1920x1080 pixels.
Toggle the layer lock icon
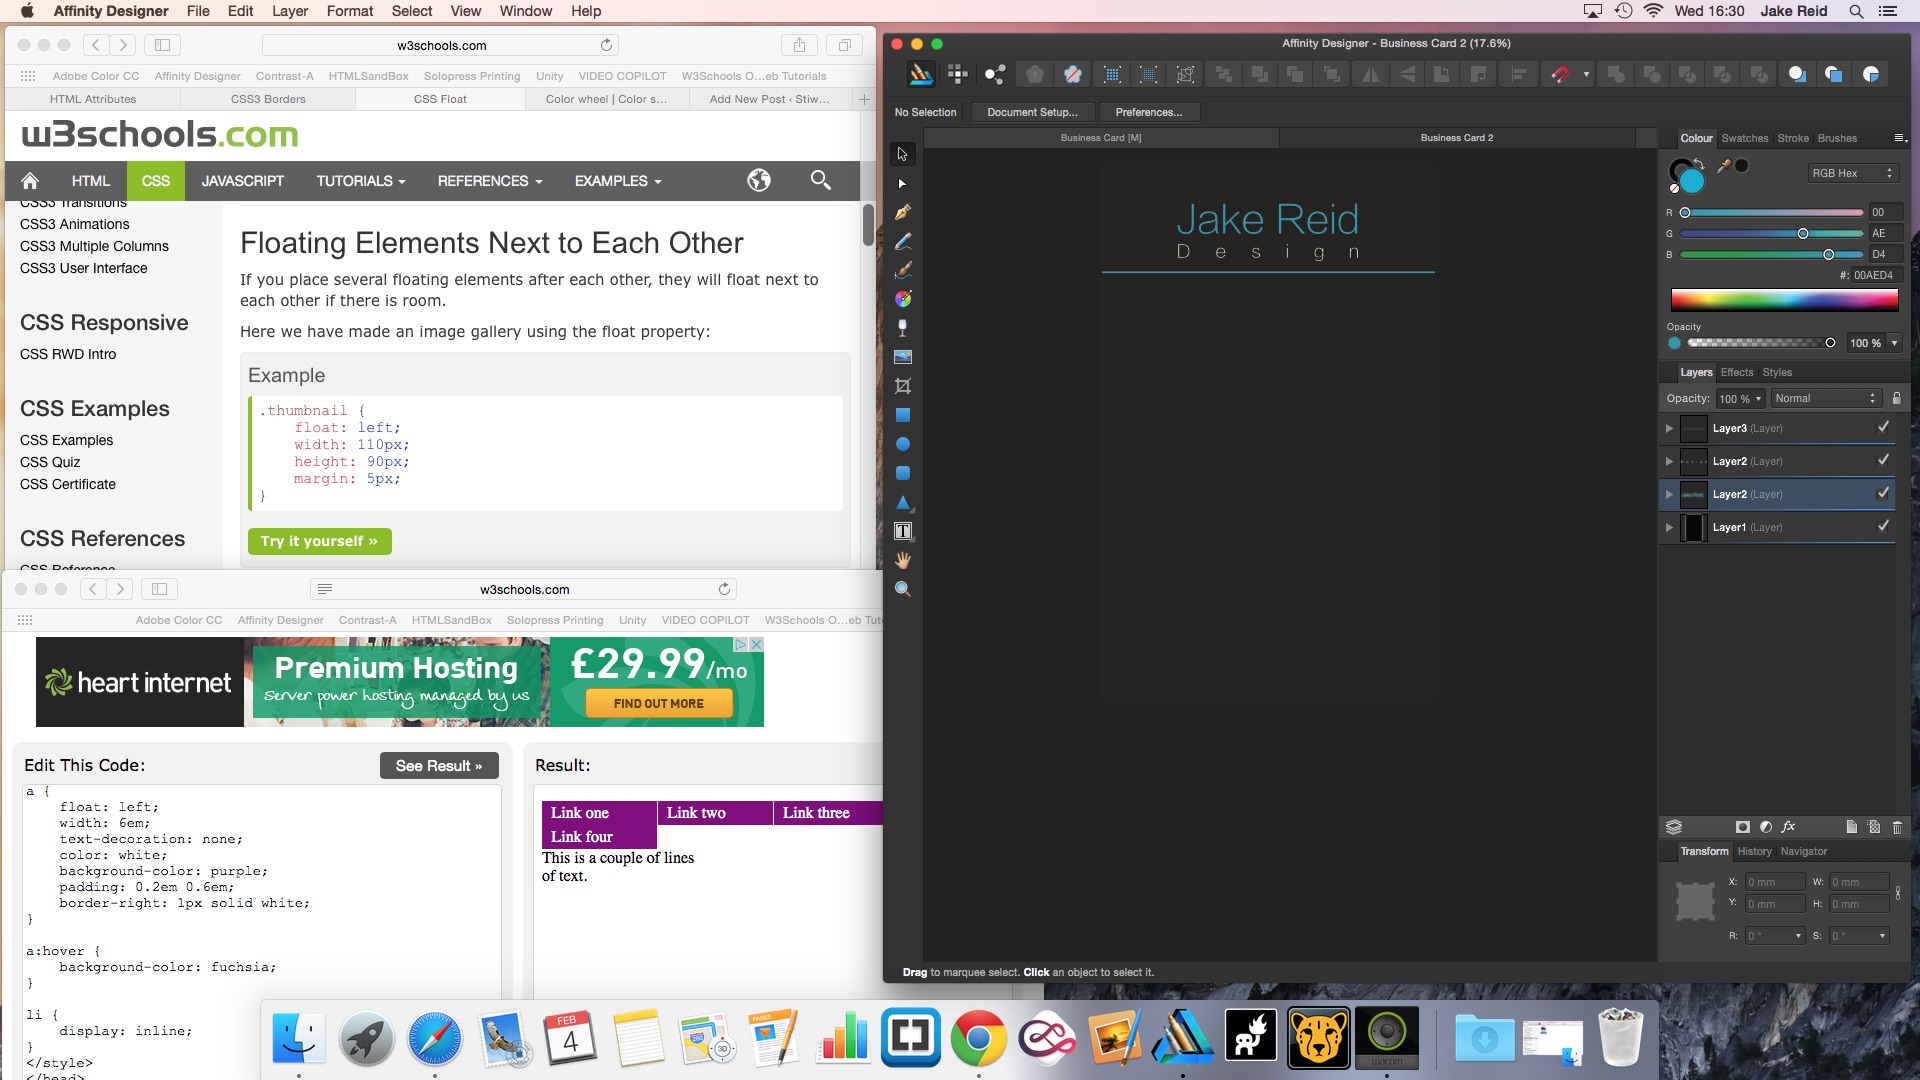click(1896, 398)
